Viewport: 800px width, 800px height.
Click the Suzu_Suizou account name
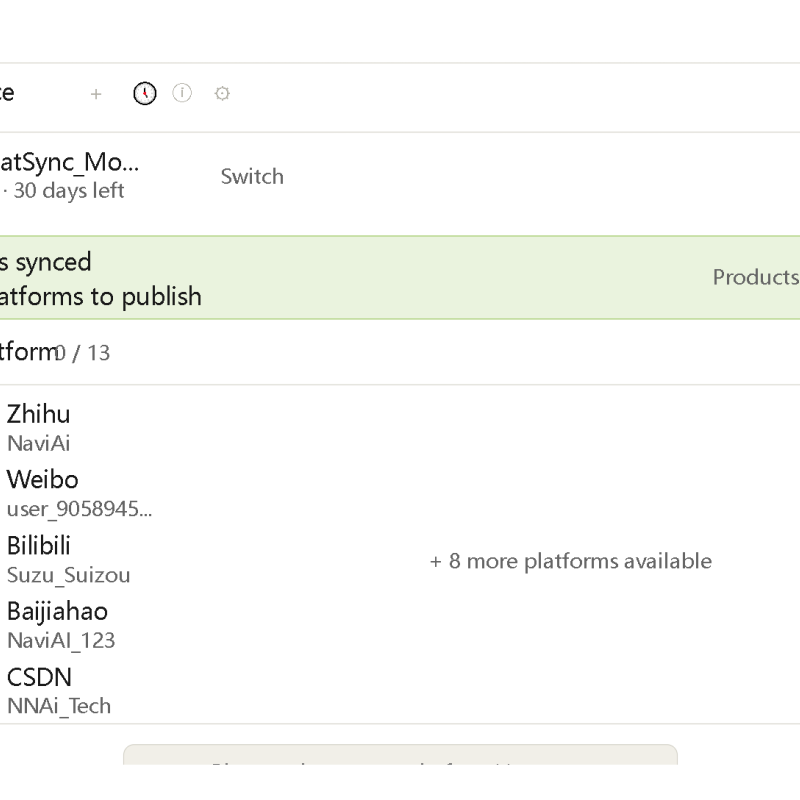click(69, 575)
